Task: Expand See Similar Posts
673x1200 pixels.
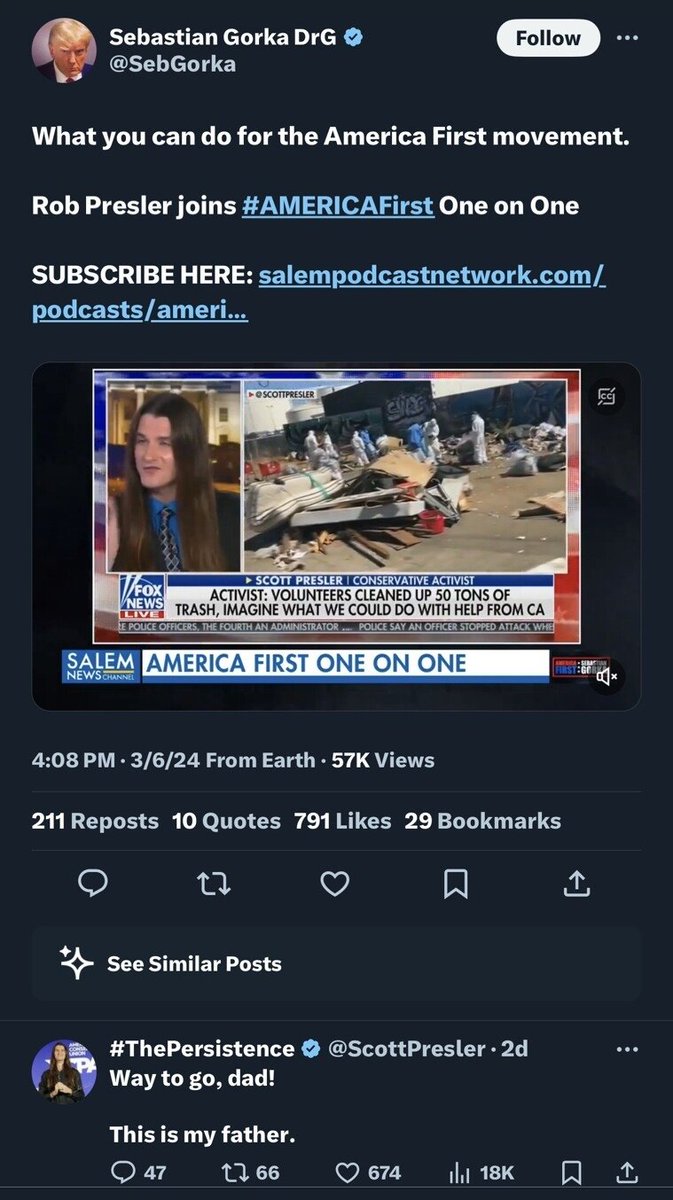Action: (x=194, y=964)
